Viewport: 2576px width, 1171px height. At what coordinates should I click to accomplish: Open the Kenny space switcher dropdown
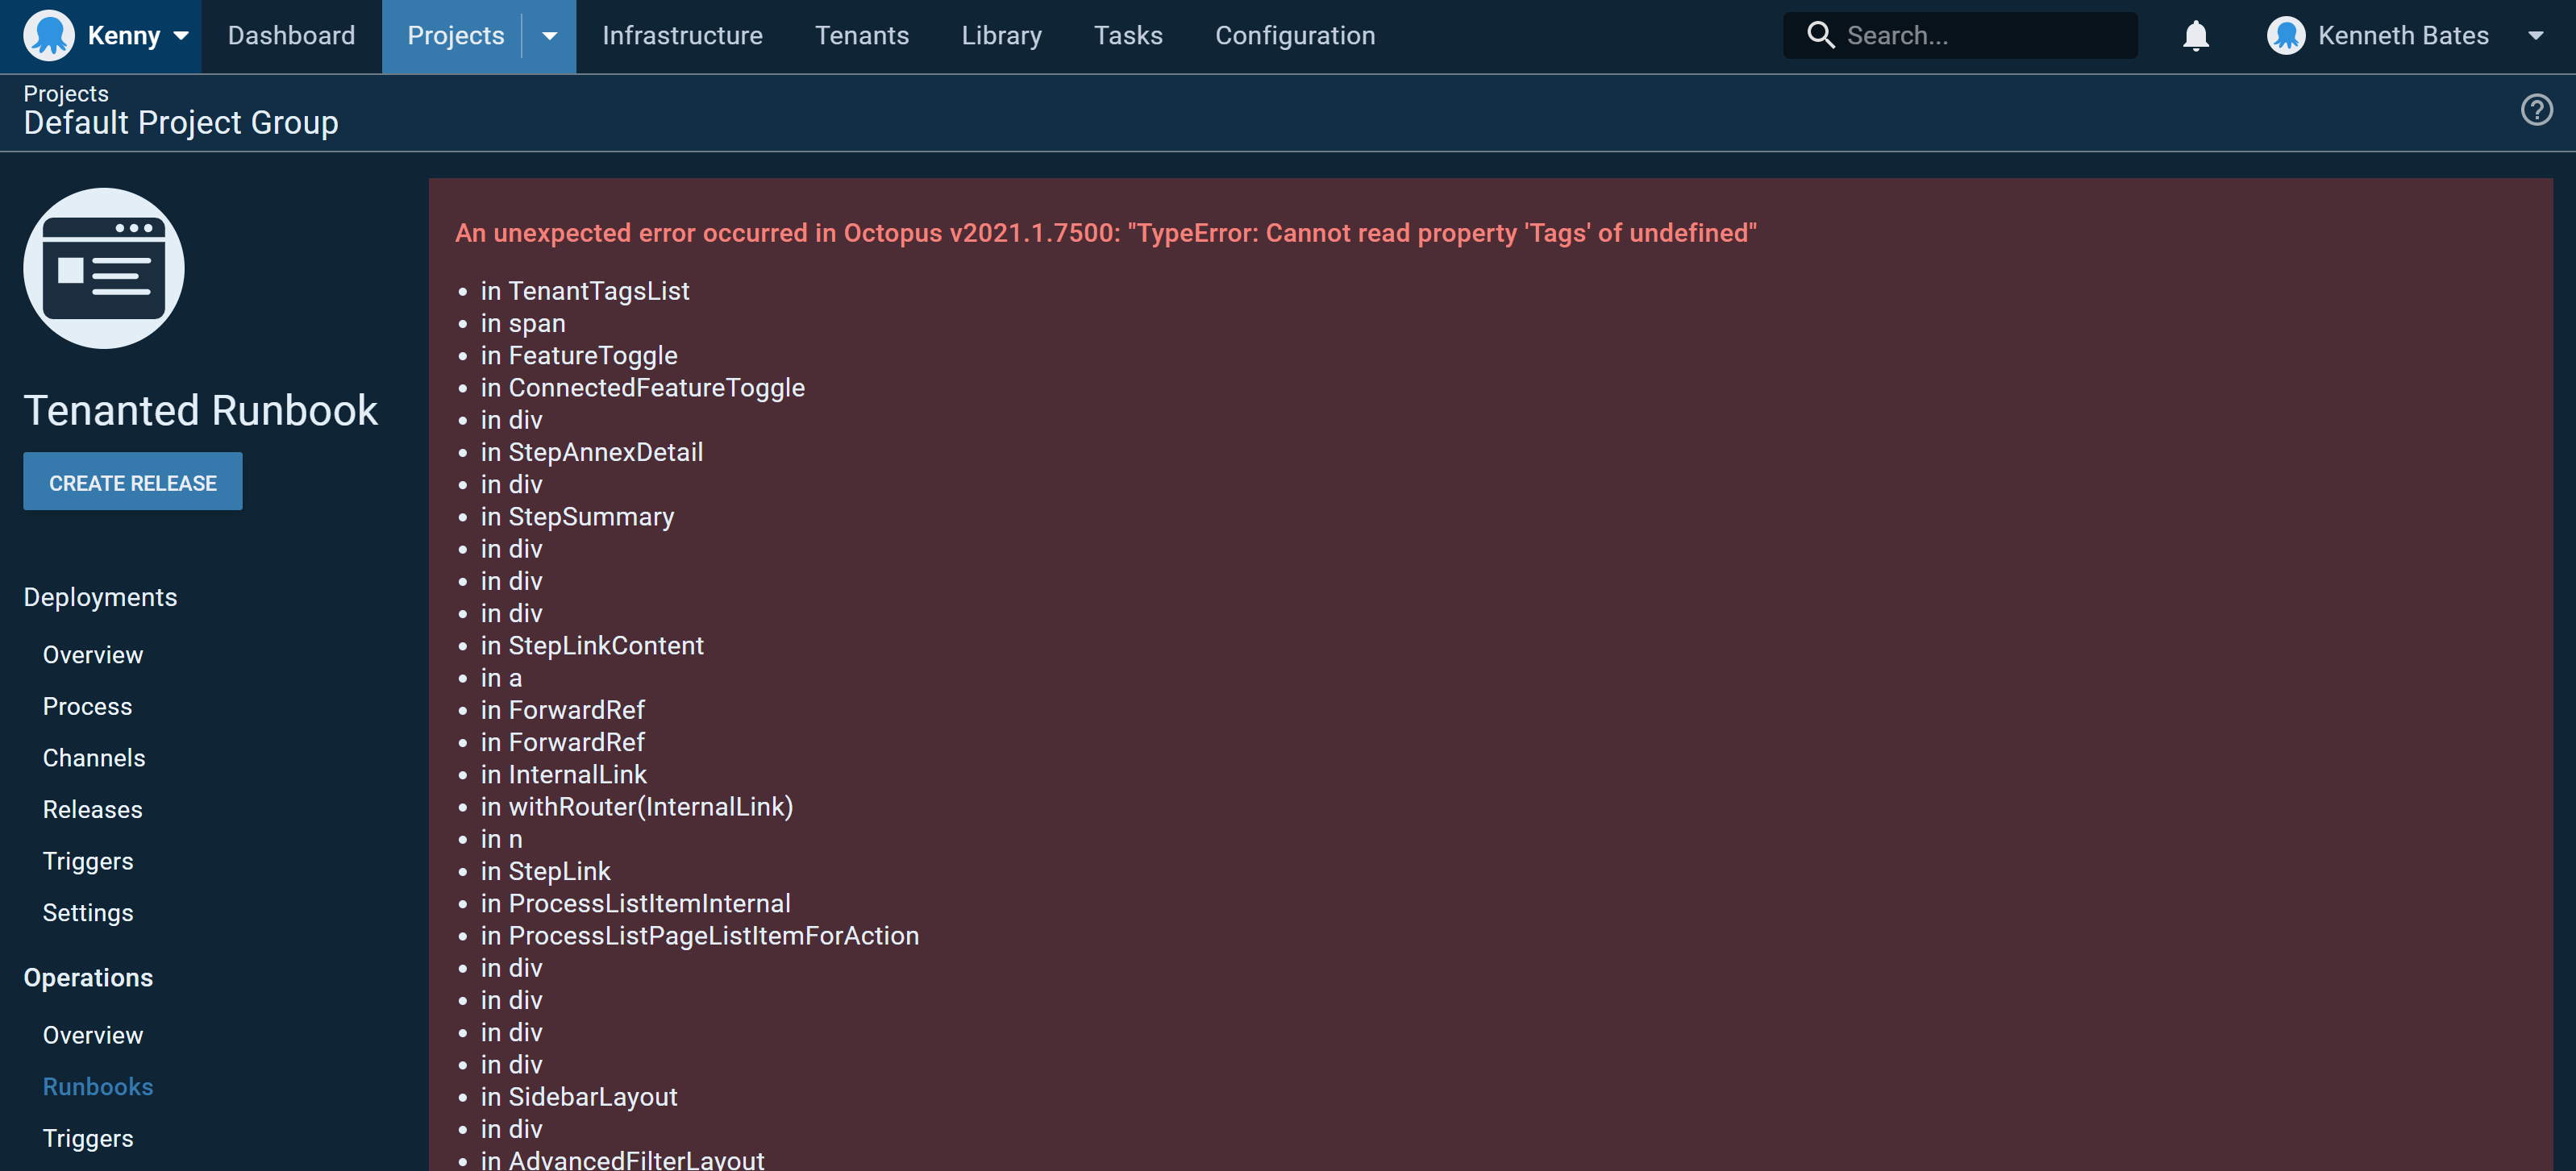[x=181, y=35]
